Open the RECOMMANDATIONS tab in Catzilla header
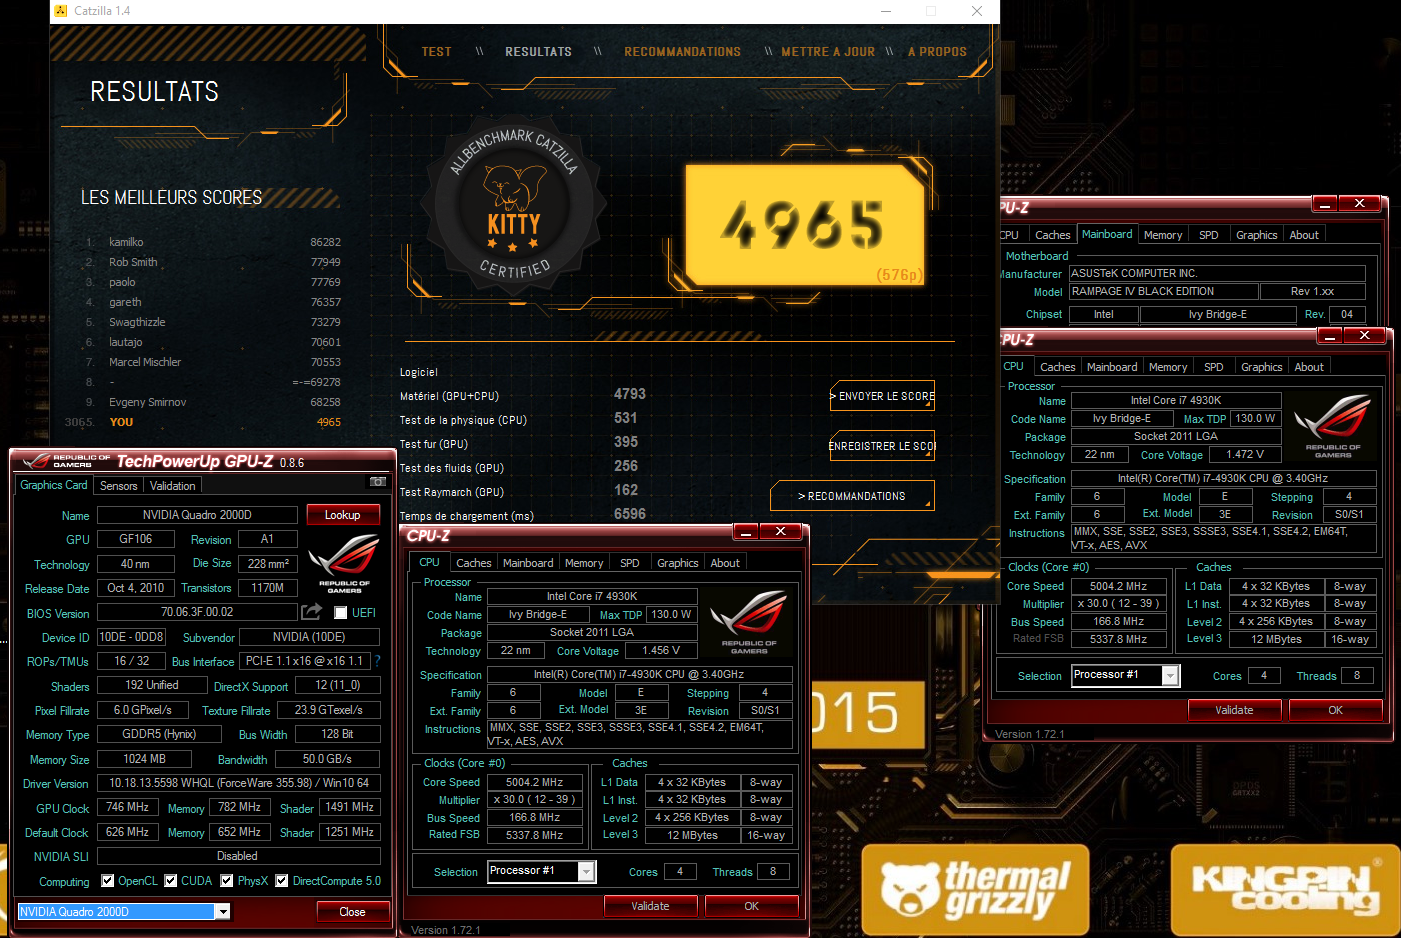1401x938 pixels. pos(683,52)
